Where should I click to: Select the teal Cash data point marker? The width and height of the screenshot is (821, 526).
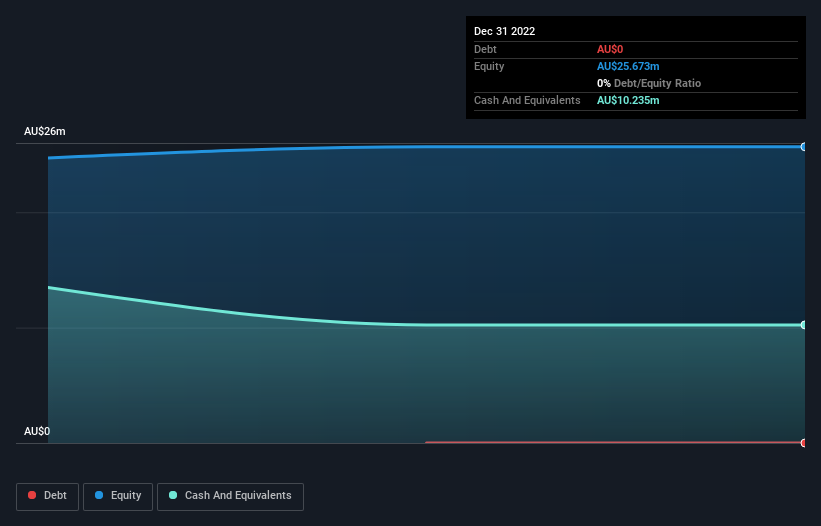point(804,325)
